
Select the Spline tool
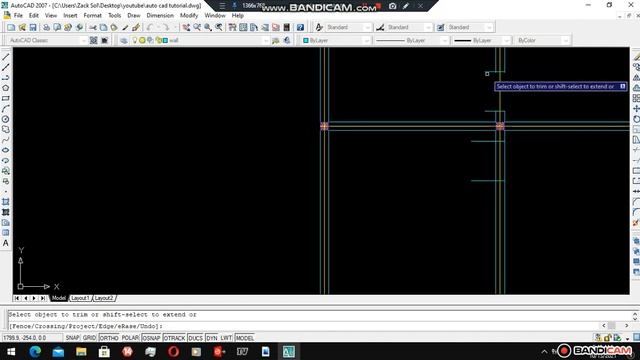pos(6,140)
